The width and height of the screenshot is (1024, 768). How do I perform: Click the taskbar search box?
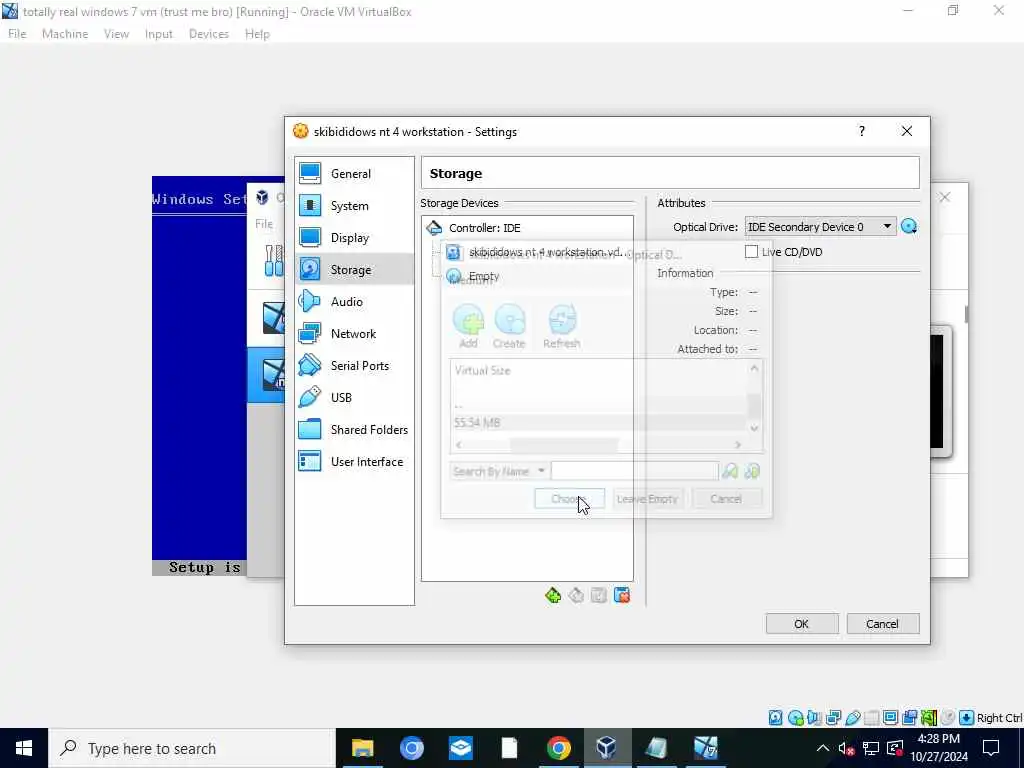coord(192,748)
